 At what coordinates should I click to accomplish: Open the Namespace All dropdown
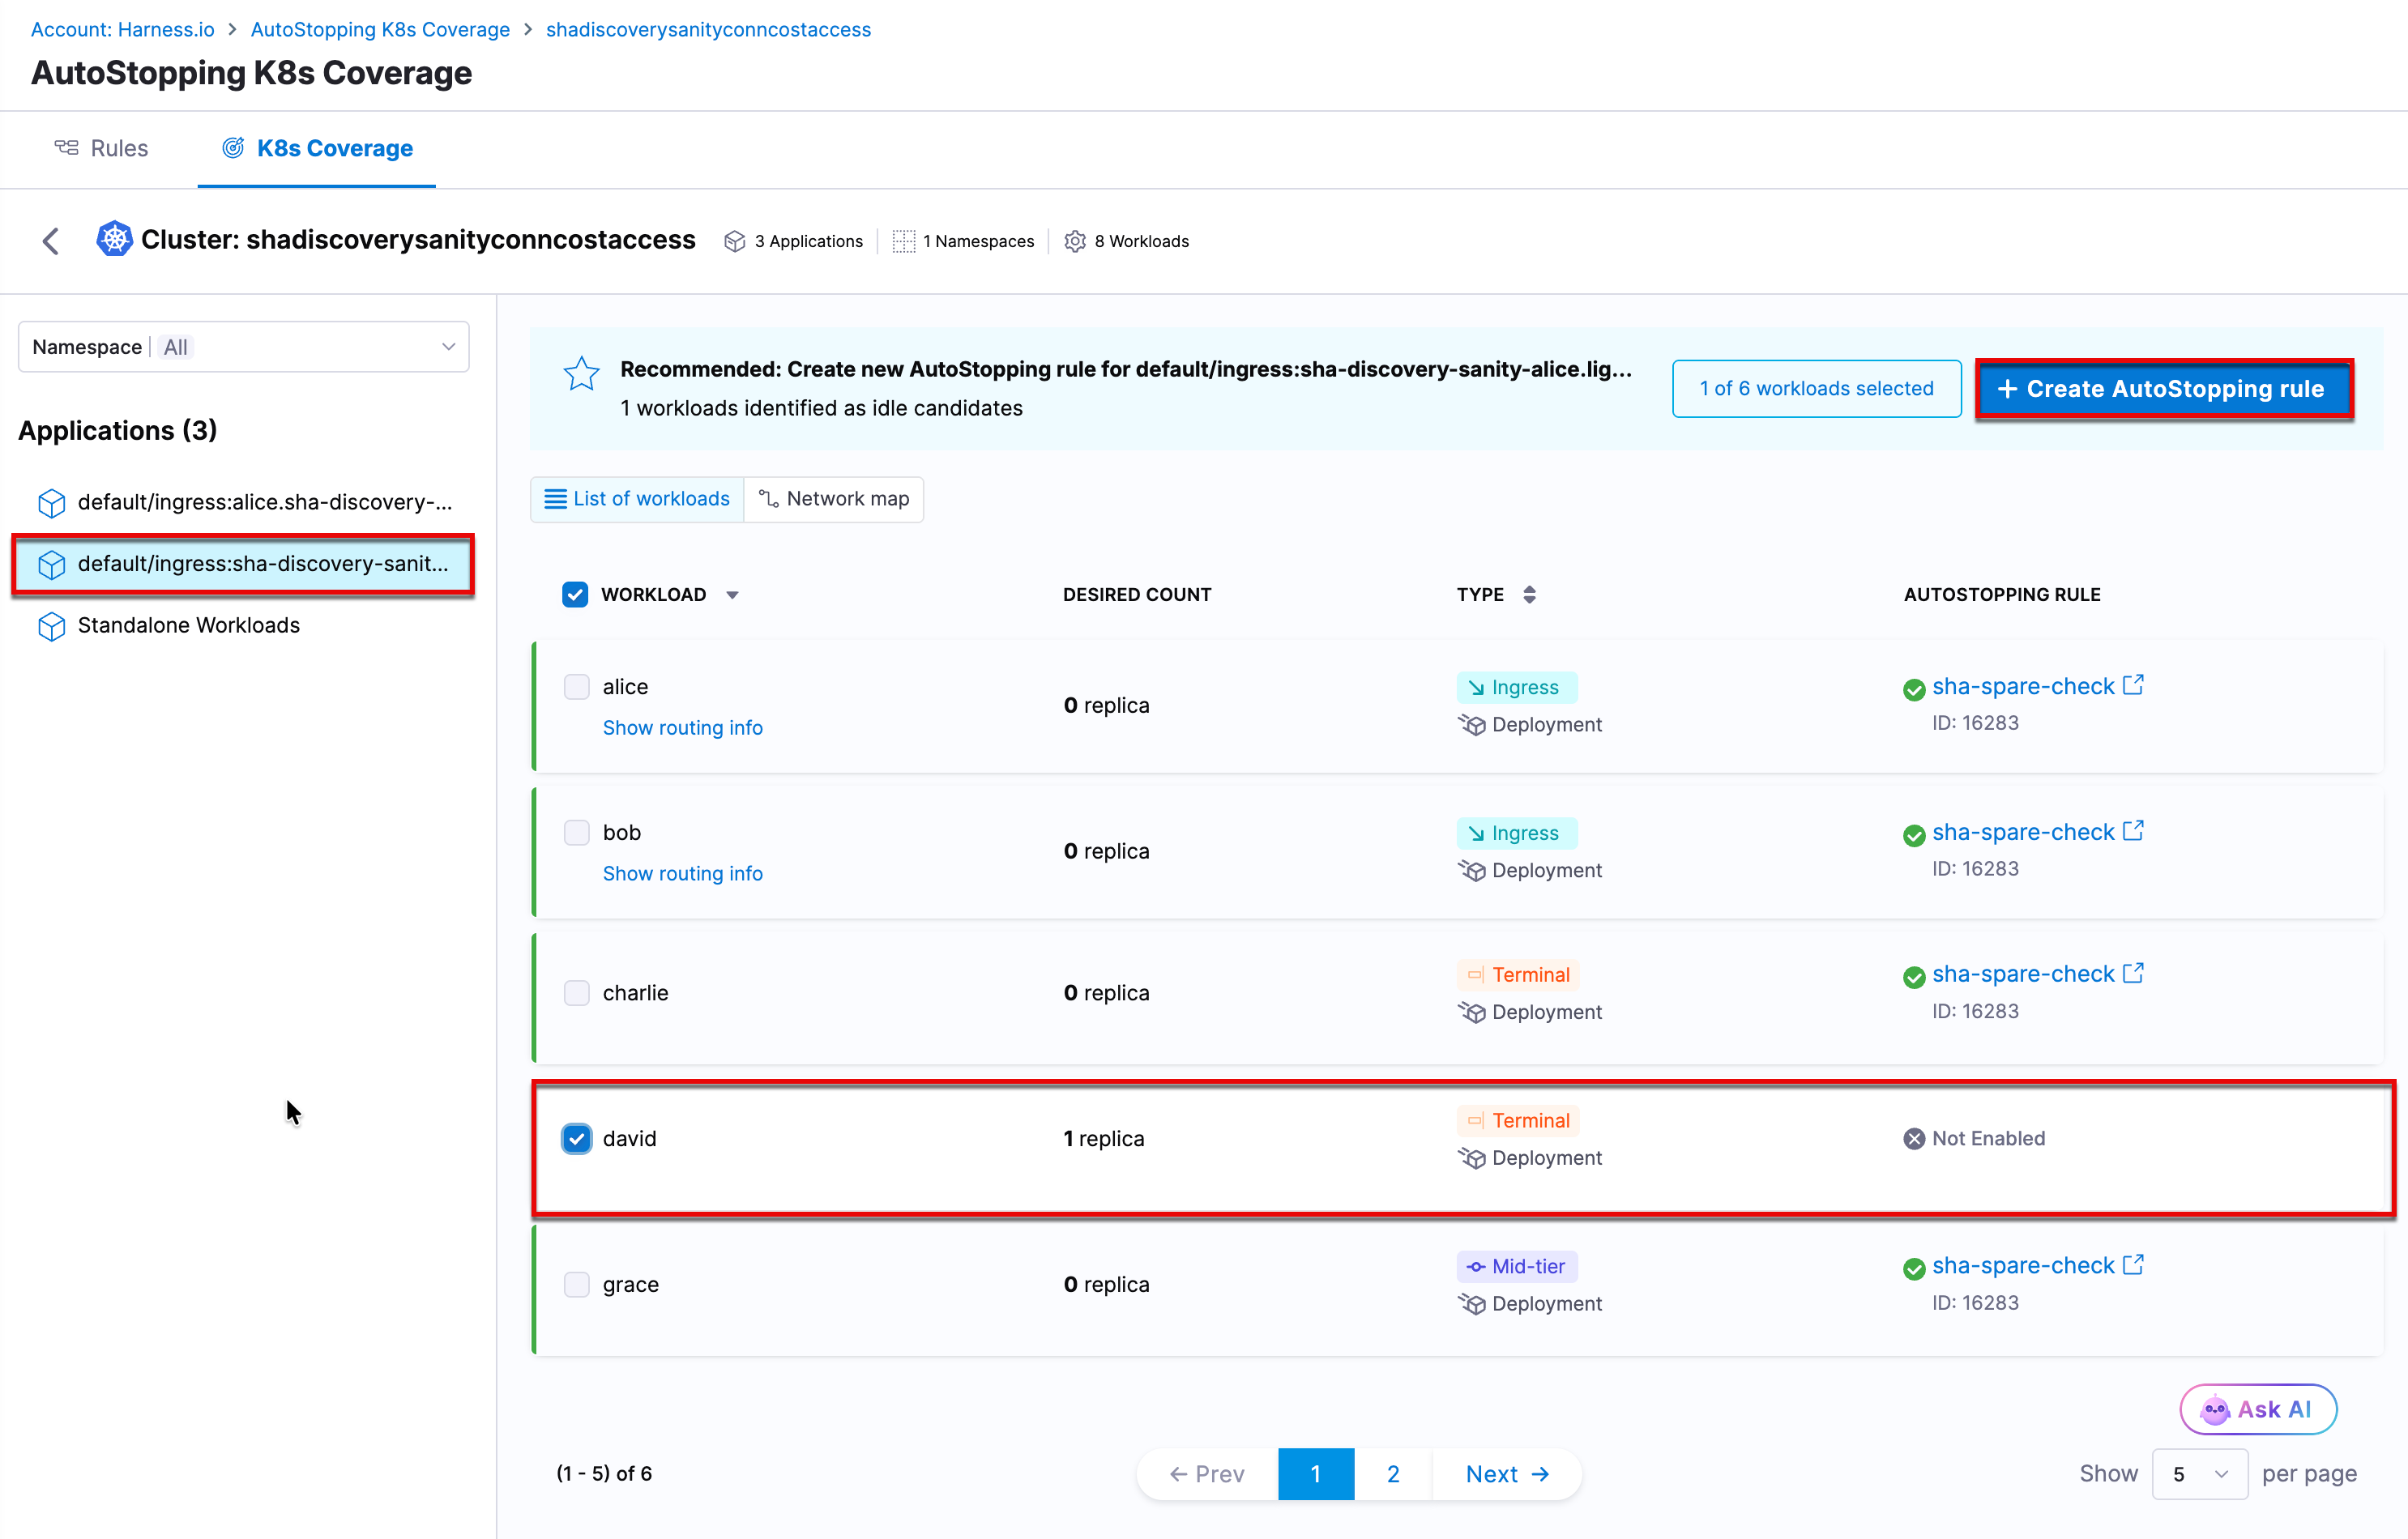[244, 347]
